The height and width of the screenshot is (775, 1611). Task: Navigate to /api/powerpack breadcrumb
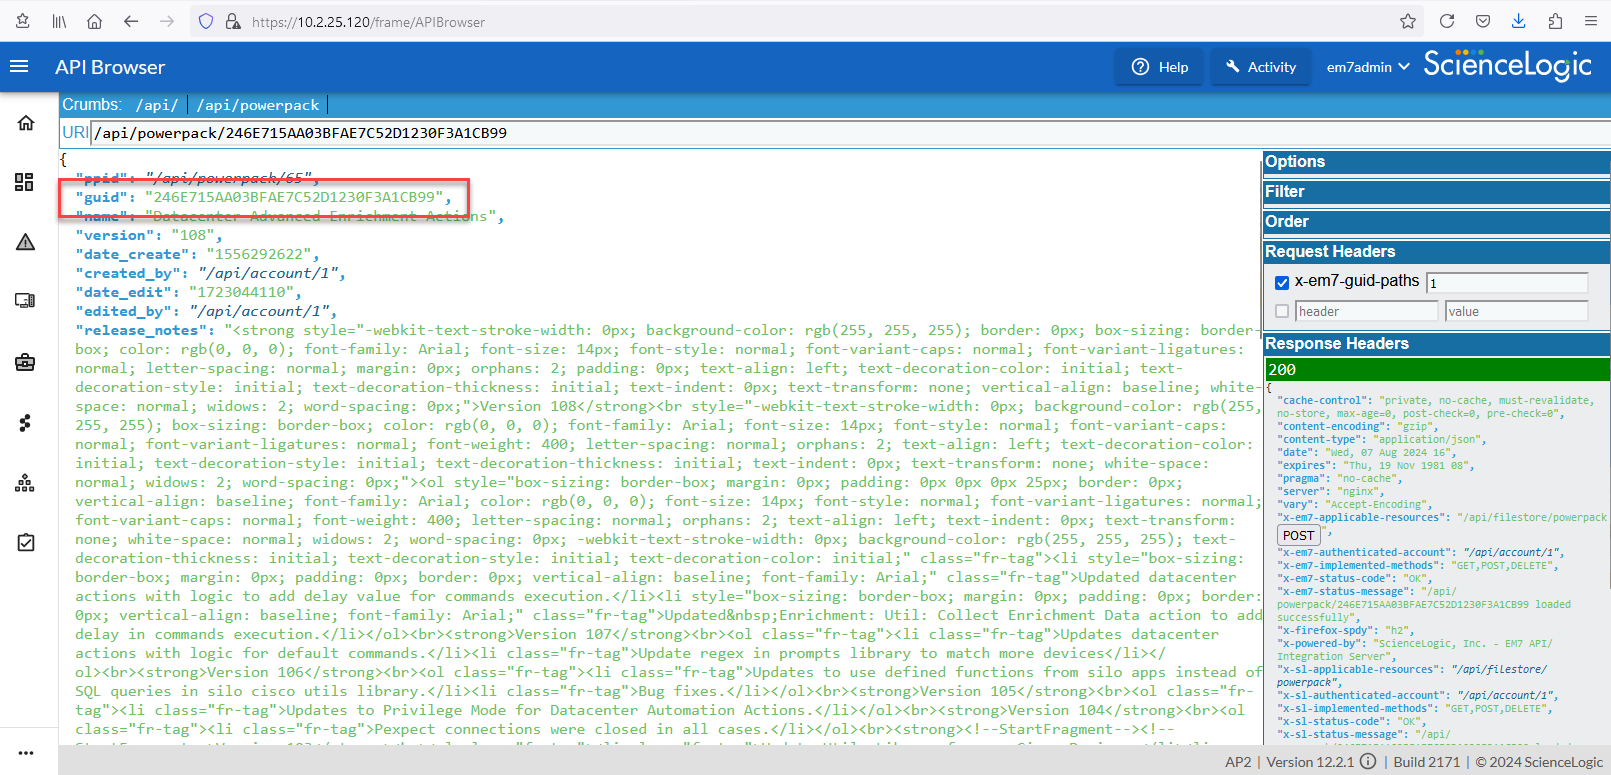pyautogui.click(x=258, y=105)
